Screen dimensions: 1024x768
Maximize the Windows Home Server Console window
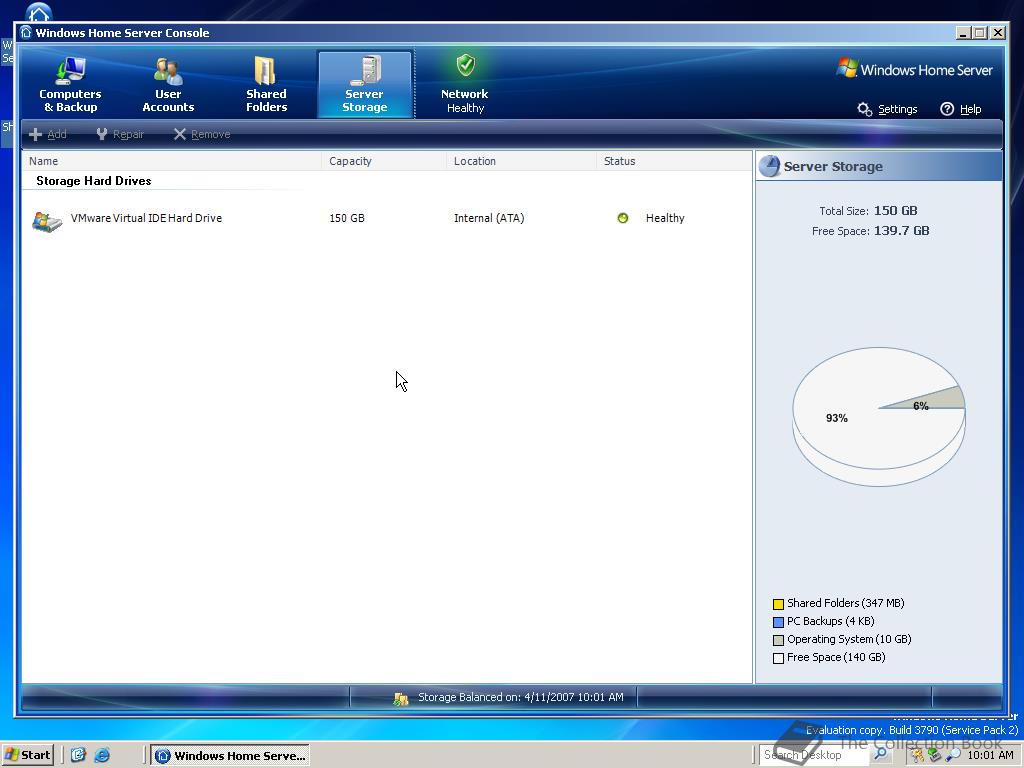(x=980, y=33)
